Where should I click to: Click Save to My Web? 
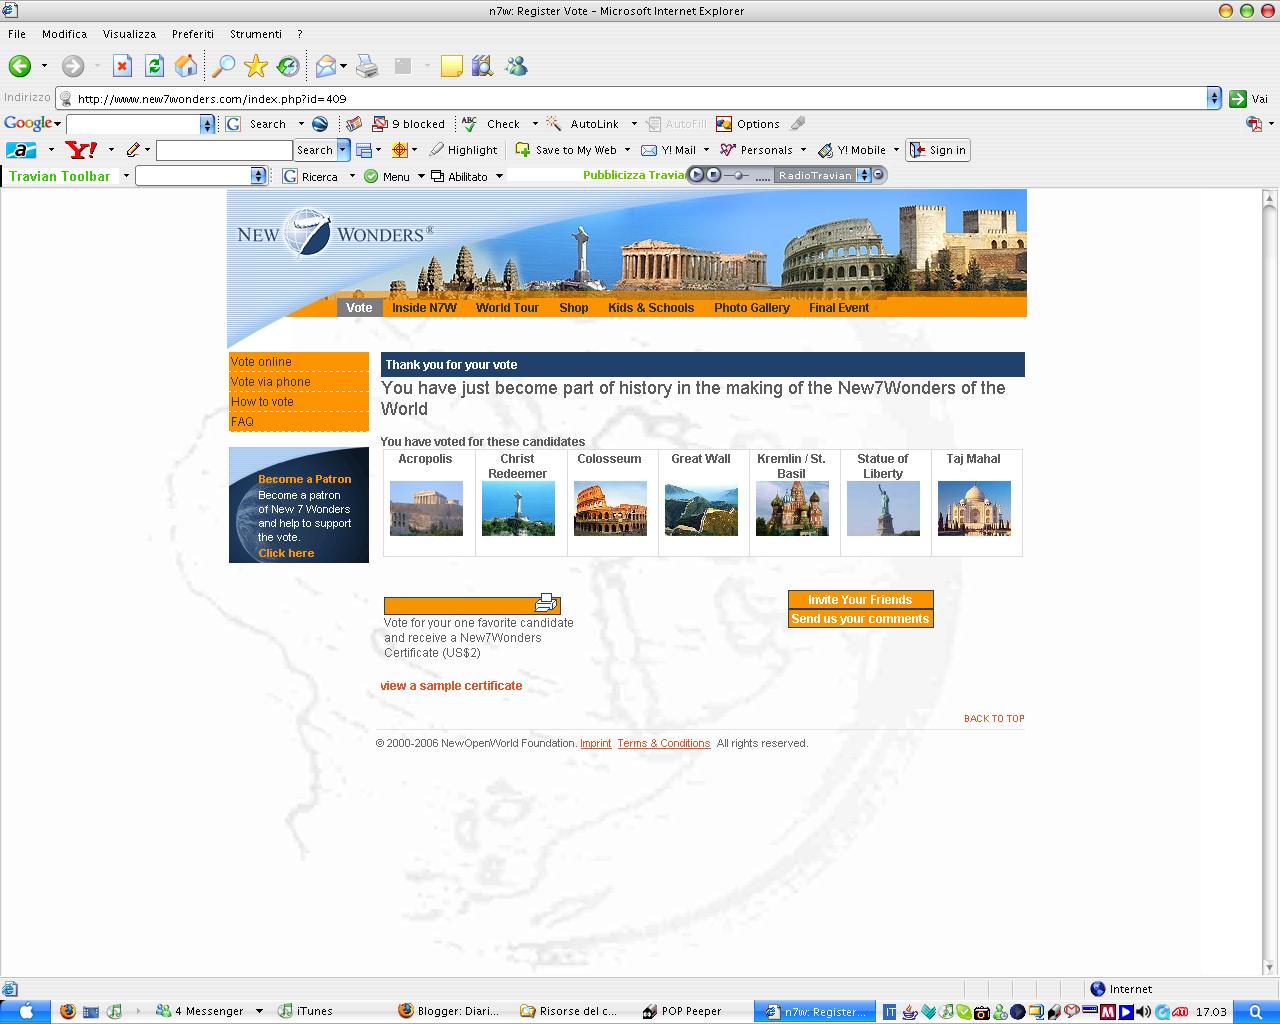pos(566,150)
